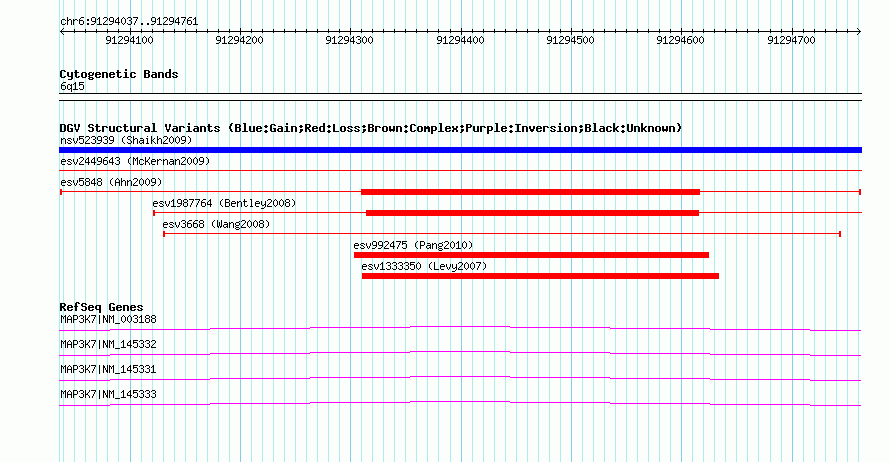Click the DGV Structural Variants track title
The height and width of the screenshot is (462, 890).
pyautogui.click(x=371, y=128)
